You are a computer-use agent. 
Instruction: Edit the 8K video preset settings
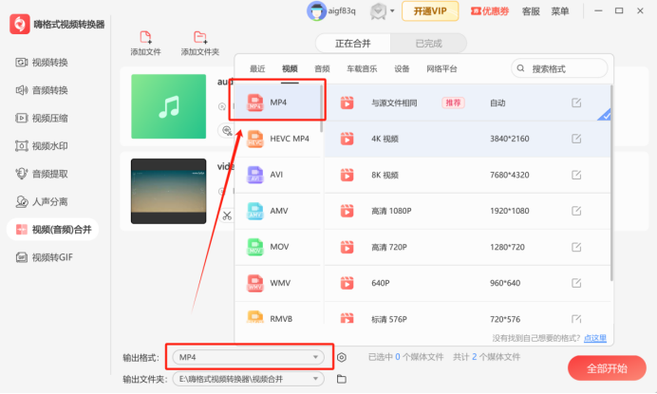tap(576, 175)
